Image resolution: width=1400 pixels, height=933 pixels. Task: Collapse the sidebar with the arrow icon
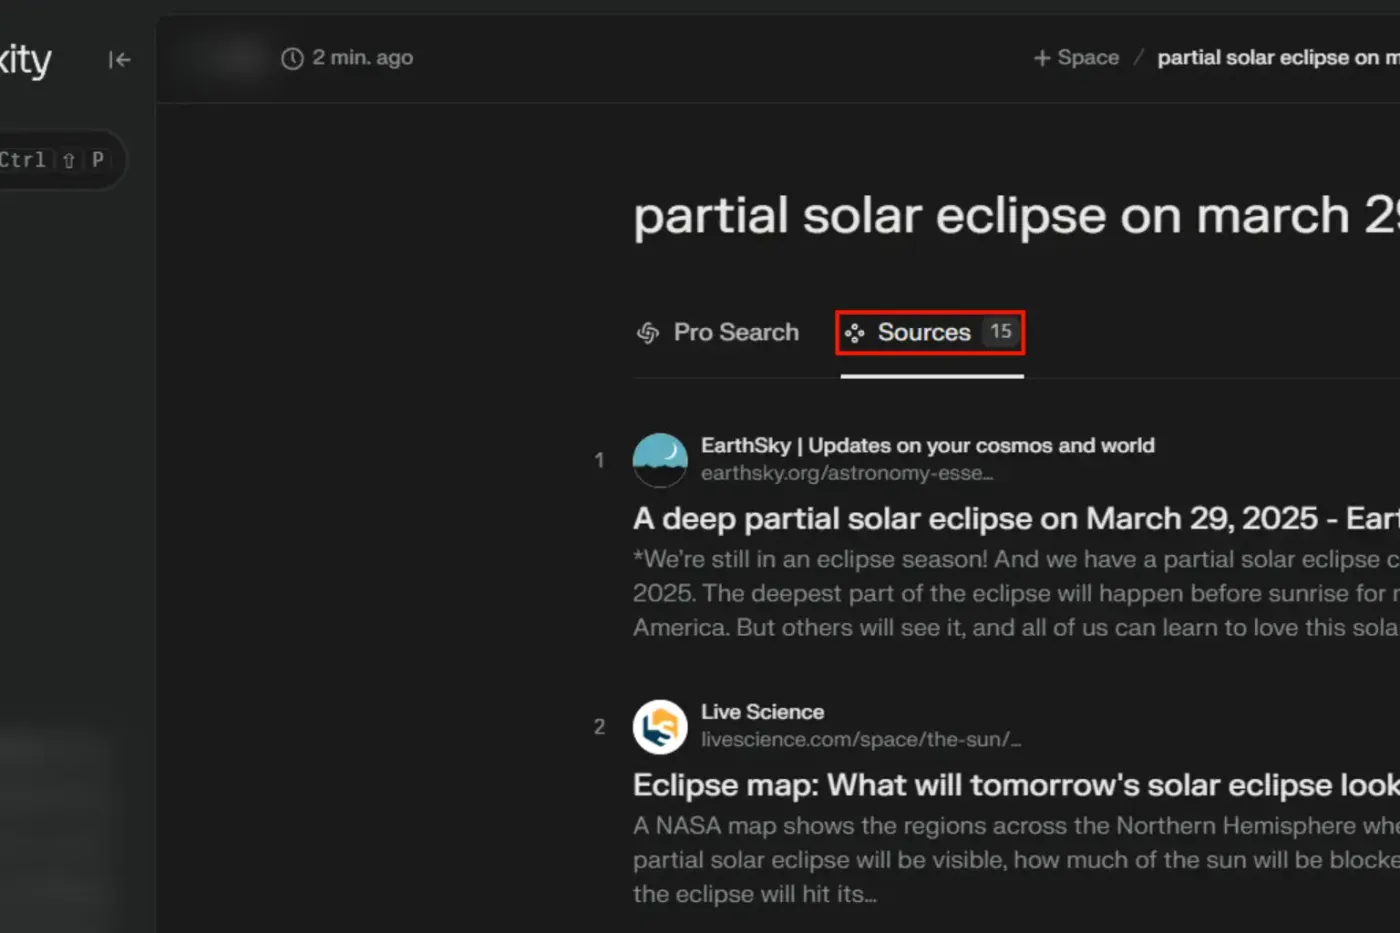(120, 60)
